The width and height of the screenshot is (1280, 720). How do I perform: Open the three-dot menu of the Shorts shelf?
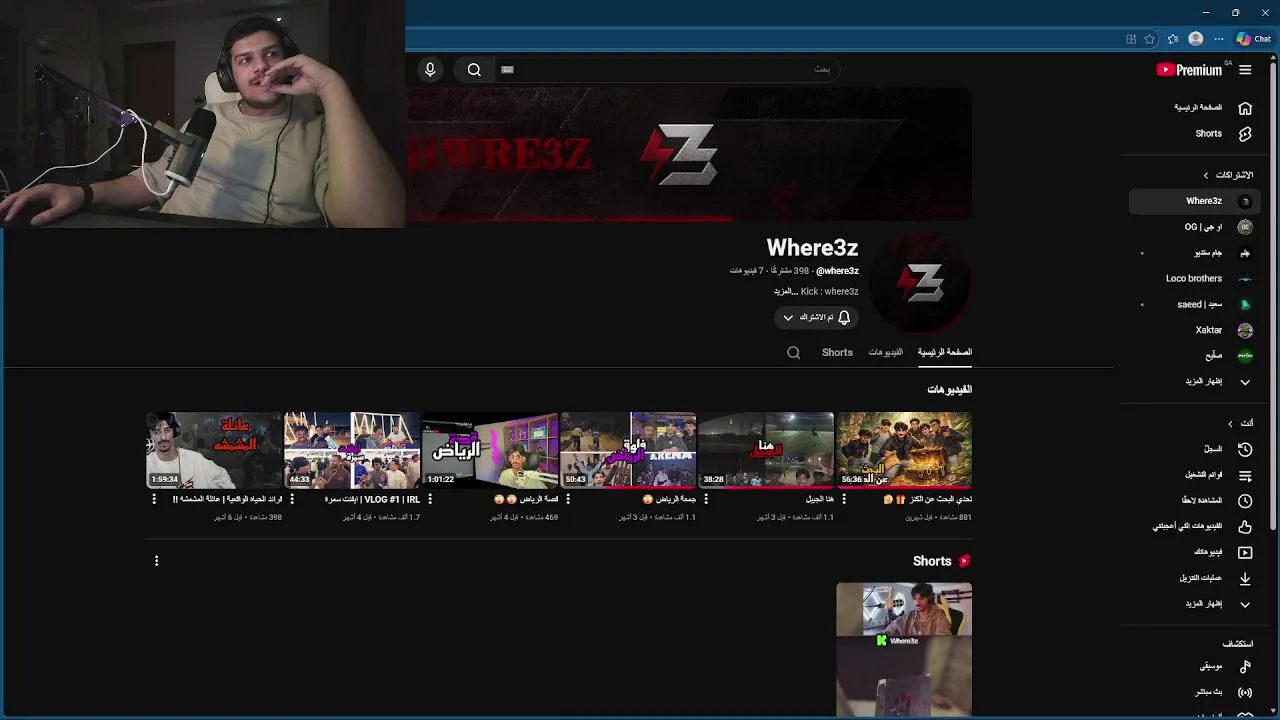pos(156,561)
